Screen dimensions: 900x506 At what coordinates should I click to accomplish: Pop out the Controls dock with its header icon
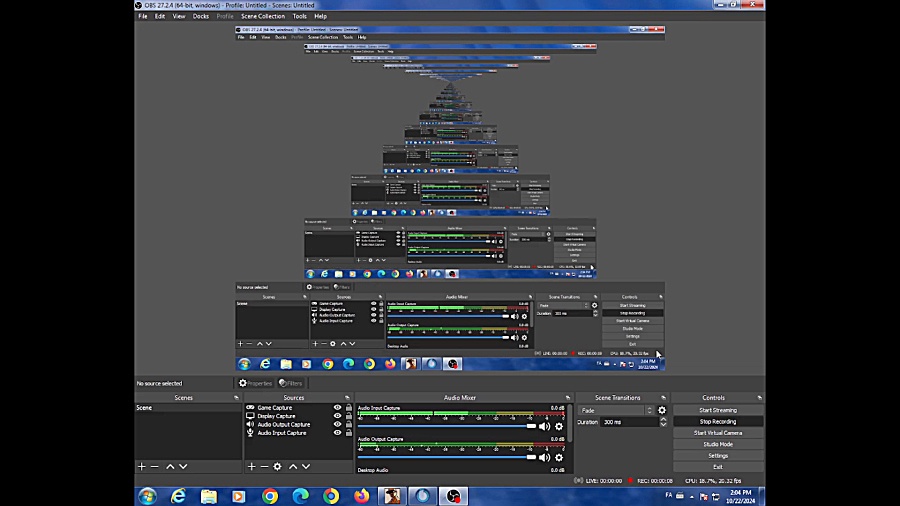[x=759, y=398]
